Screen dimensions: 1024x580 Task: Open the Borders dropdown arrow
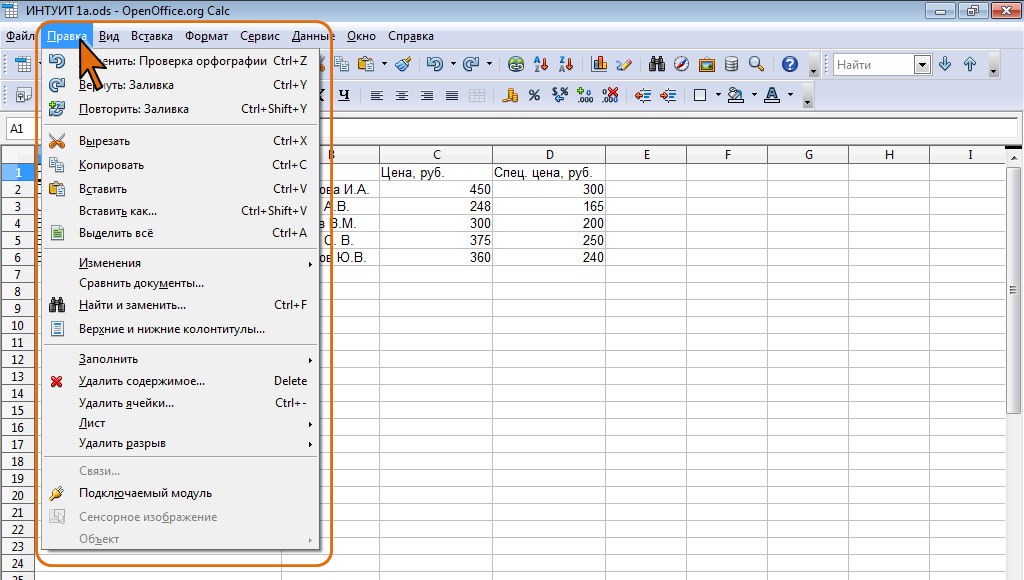pos(718,95)
